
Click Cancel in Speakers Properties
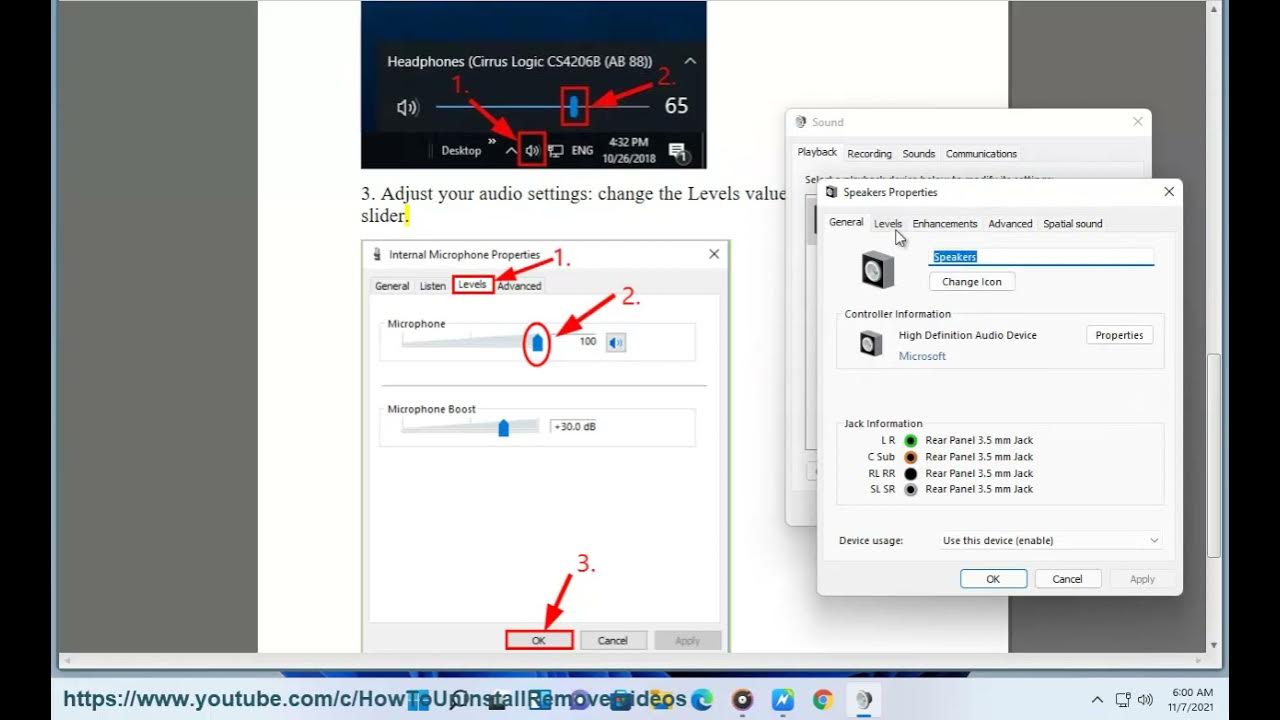click(x=1067, y=579)
